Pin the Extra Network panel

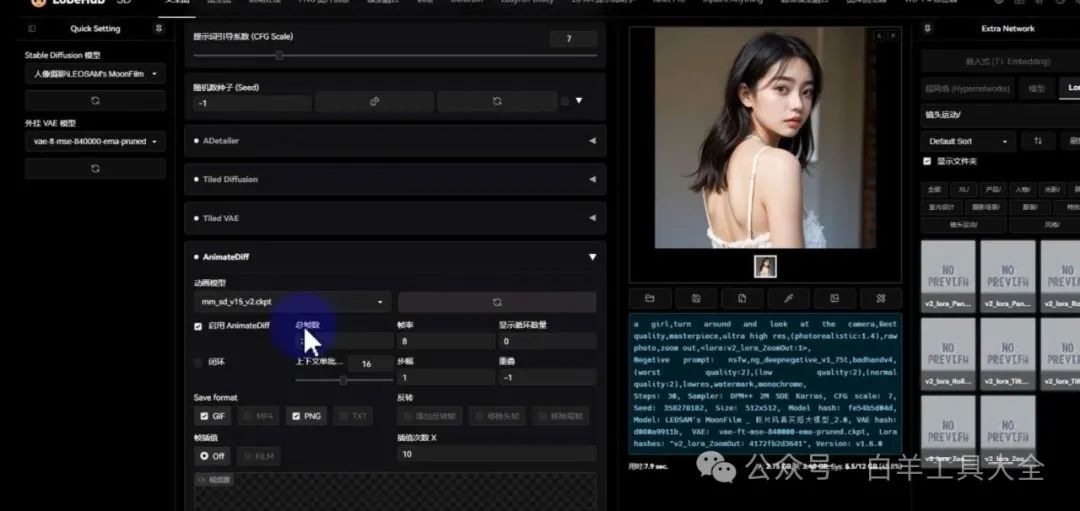[x=927, y=29]
